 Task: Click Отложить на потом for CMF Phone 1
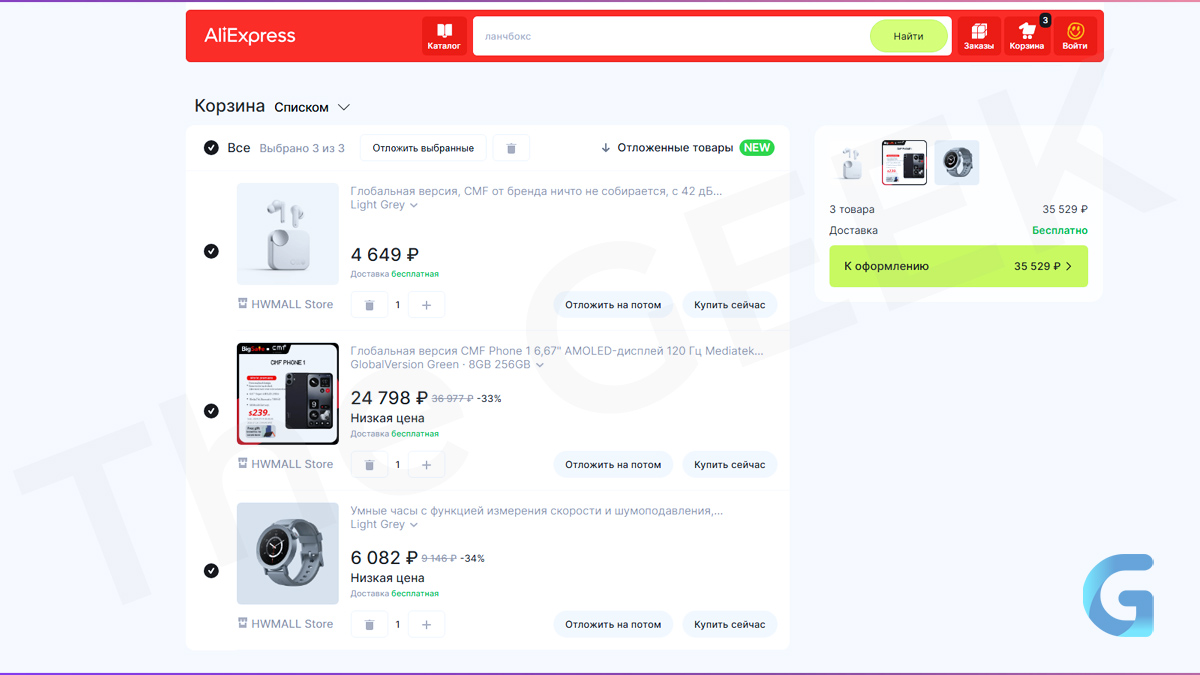tap(613, 465)
